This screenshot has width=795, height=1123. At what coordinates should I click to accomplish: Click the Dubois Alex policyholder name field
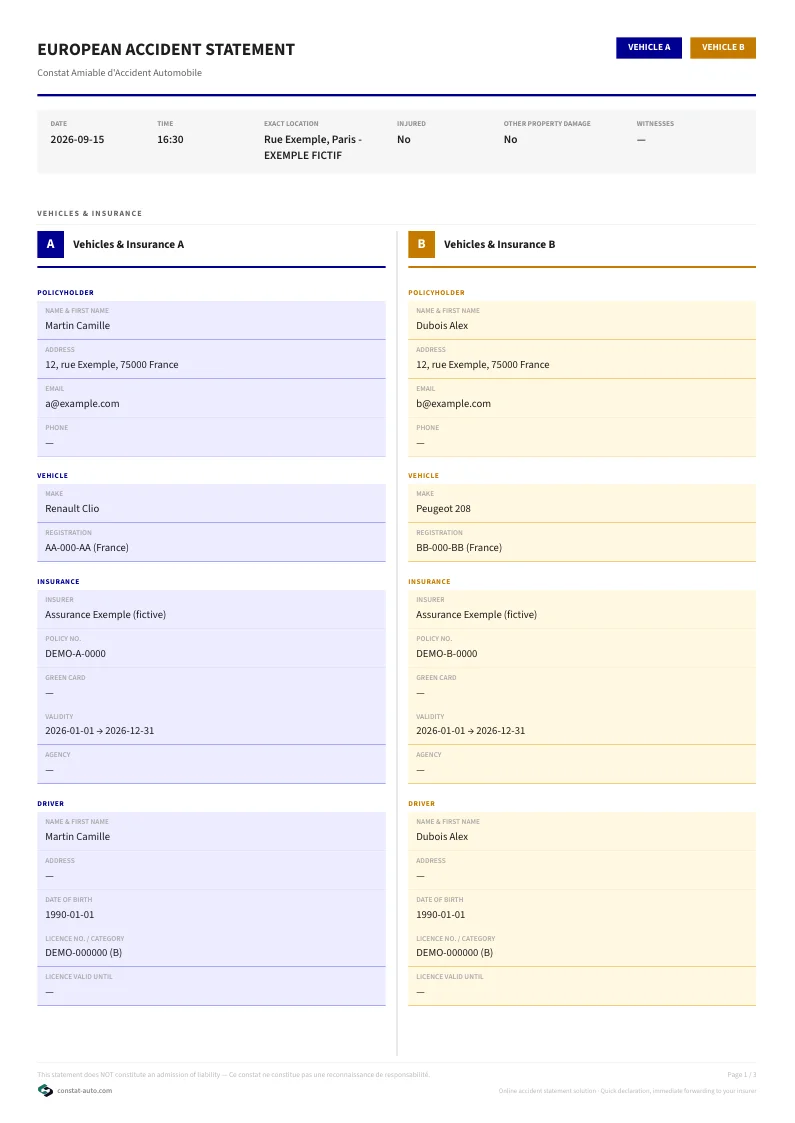582,319
